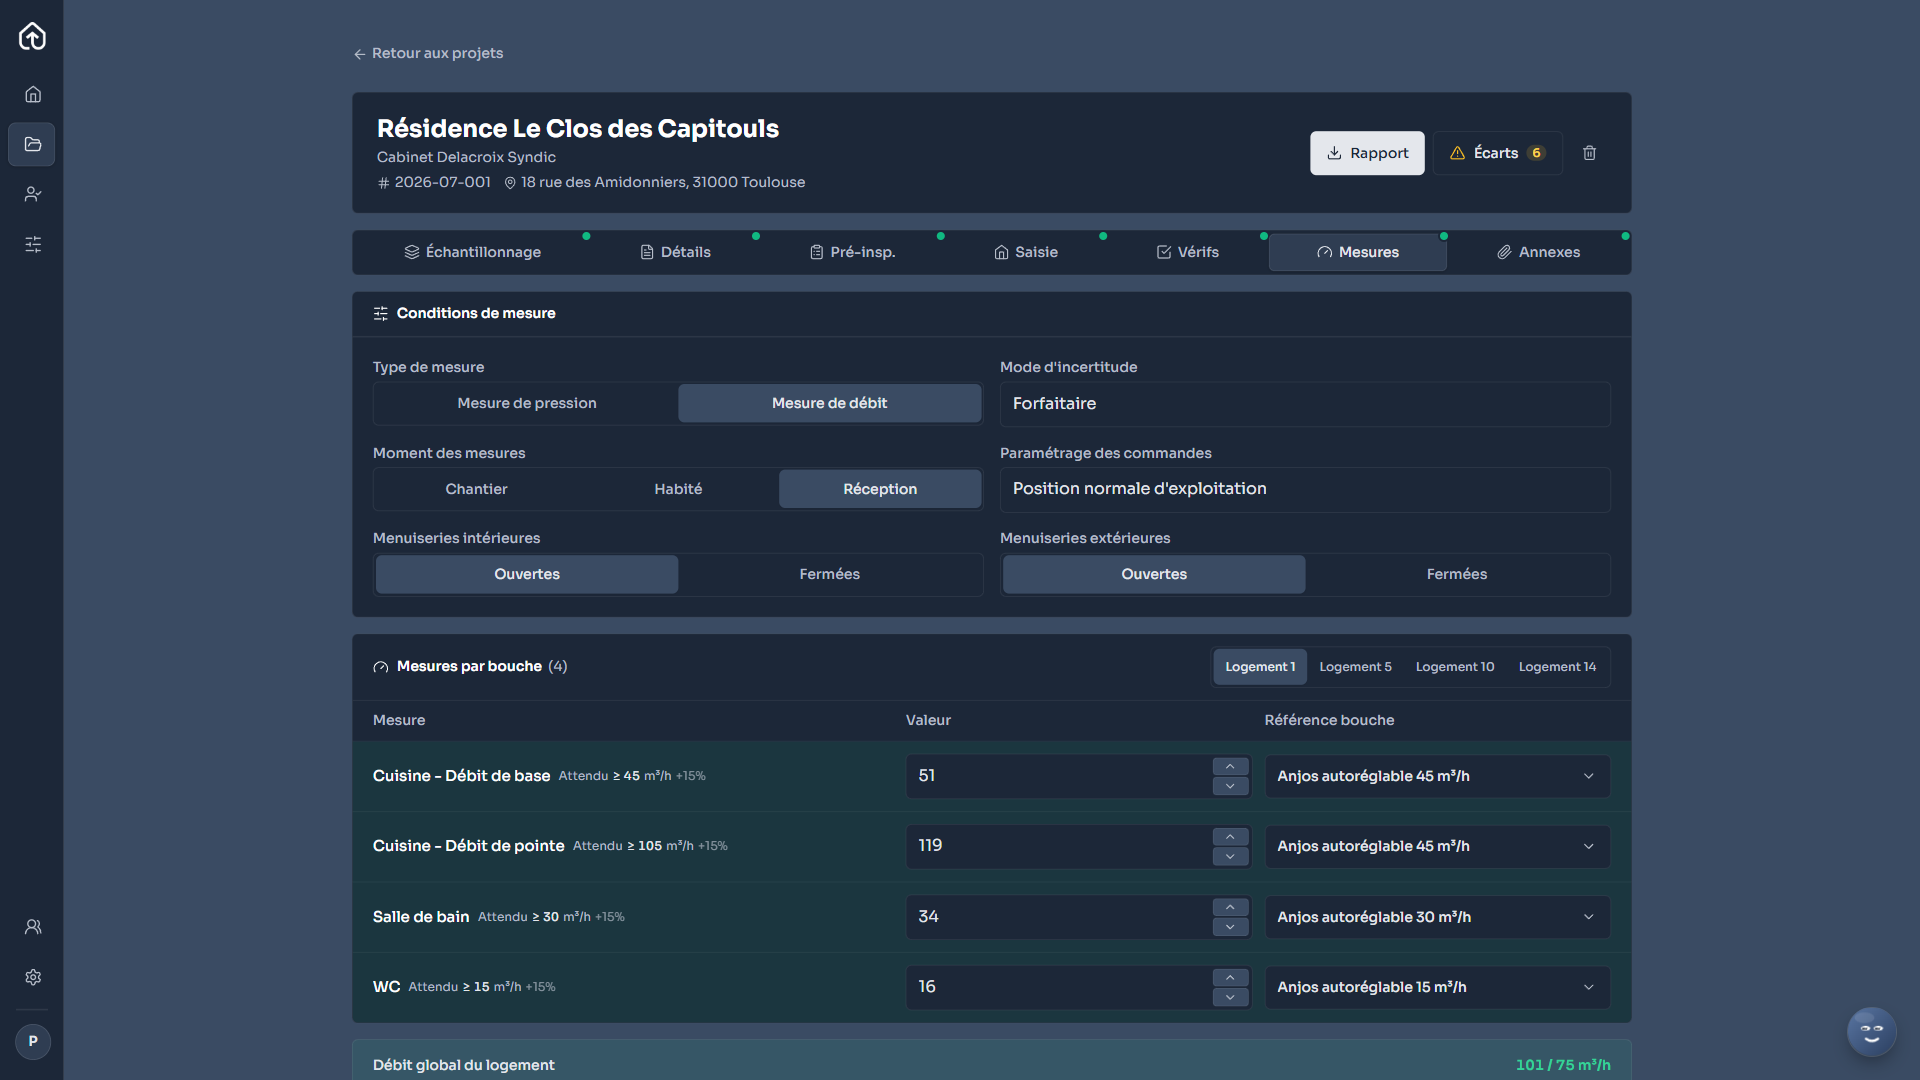Open the user-check sidebar icon

pyautogui.click(x=32, y=194)
